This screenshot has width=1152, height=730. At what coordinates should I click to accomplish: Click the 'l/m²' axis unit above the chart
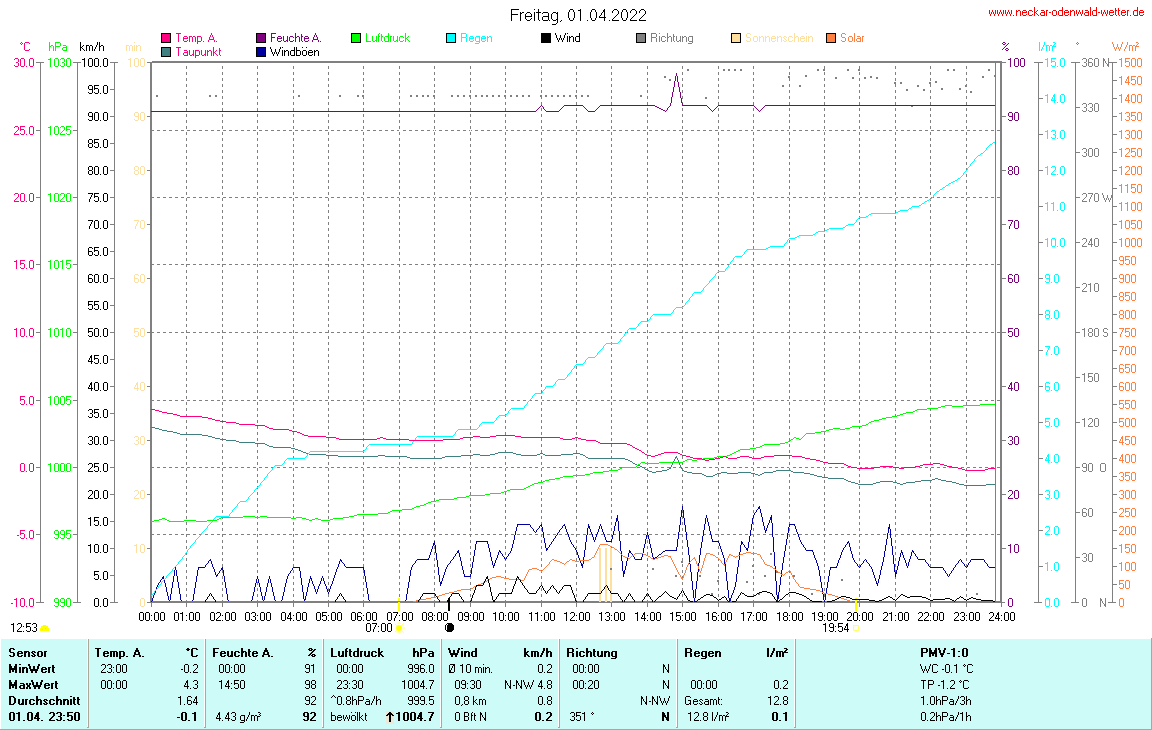(x=1047, y=47)
